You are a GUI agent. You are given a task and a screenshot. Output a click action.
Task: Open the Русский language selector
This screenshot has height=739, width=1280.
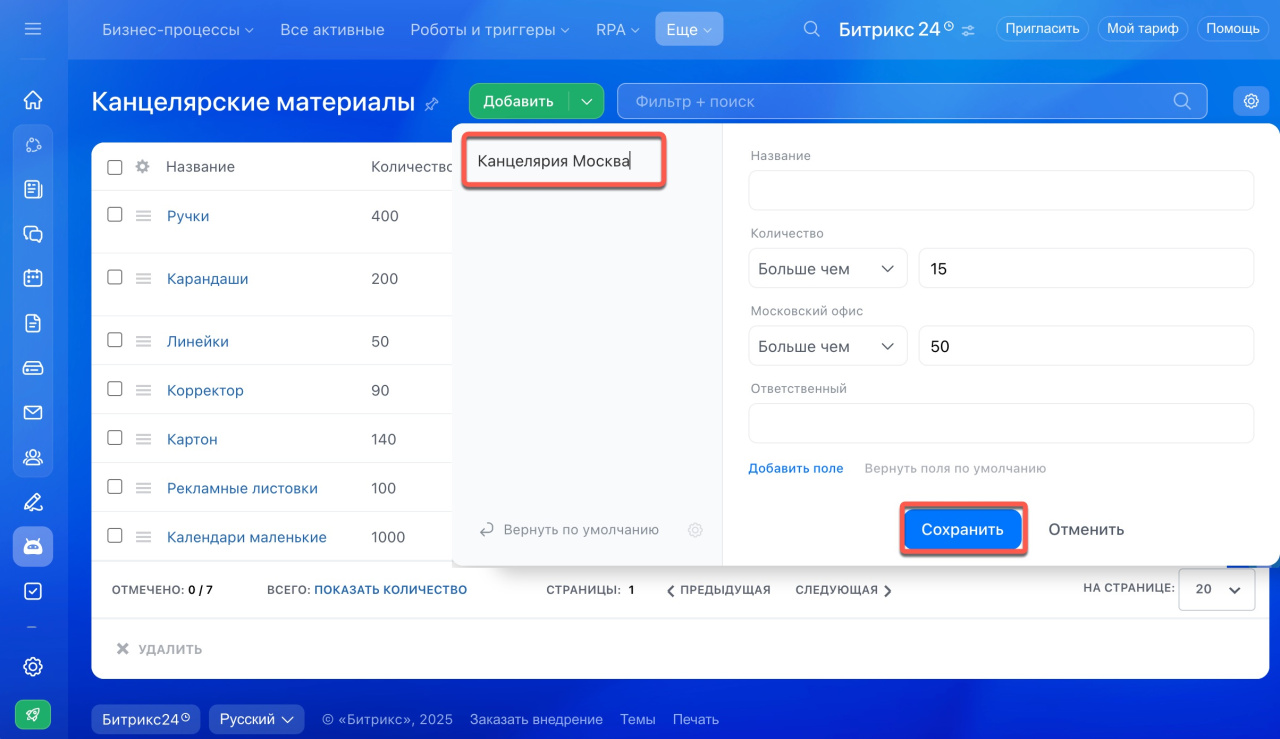[256, 719]
